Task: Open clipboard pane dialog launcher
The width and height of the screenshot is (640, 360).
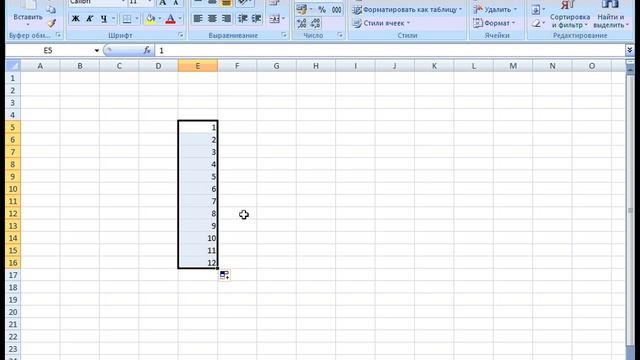Action: point(58,36)
